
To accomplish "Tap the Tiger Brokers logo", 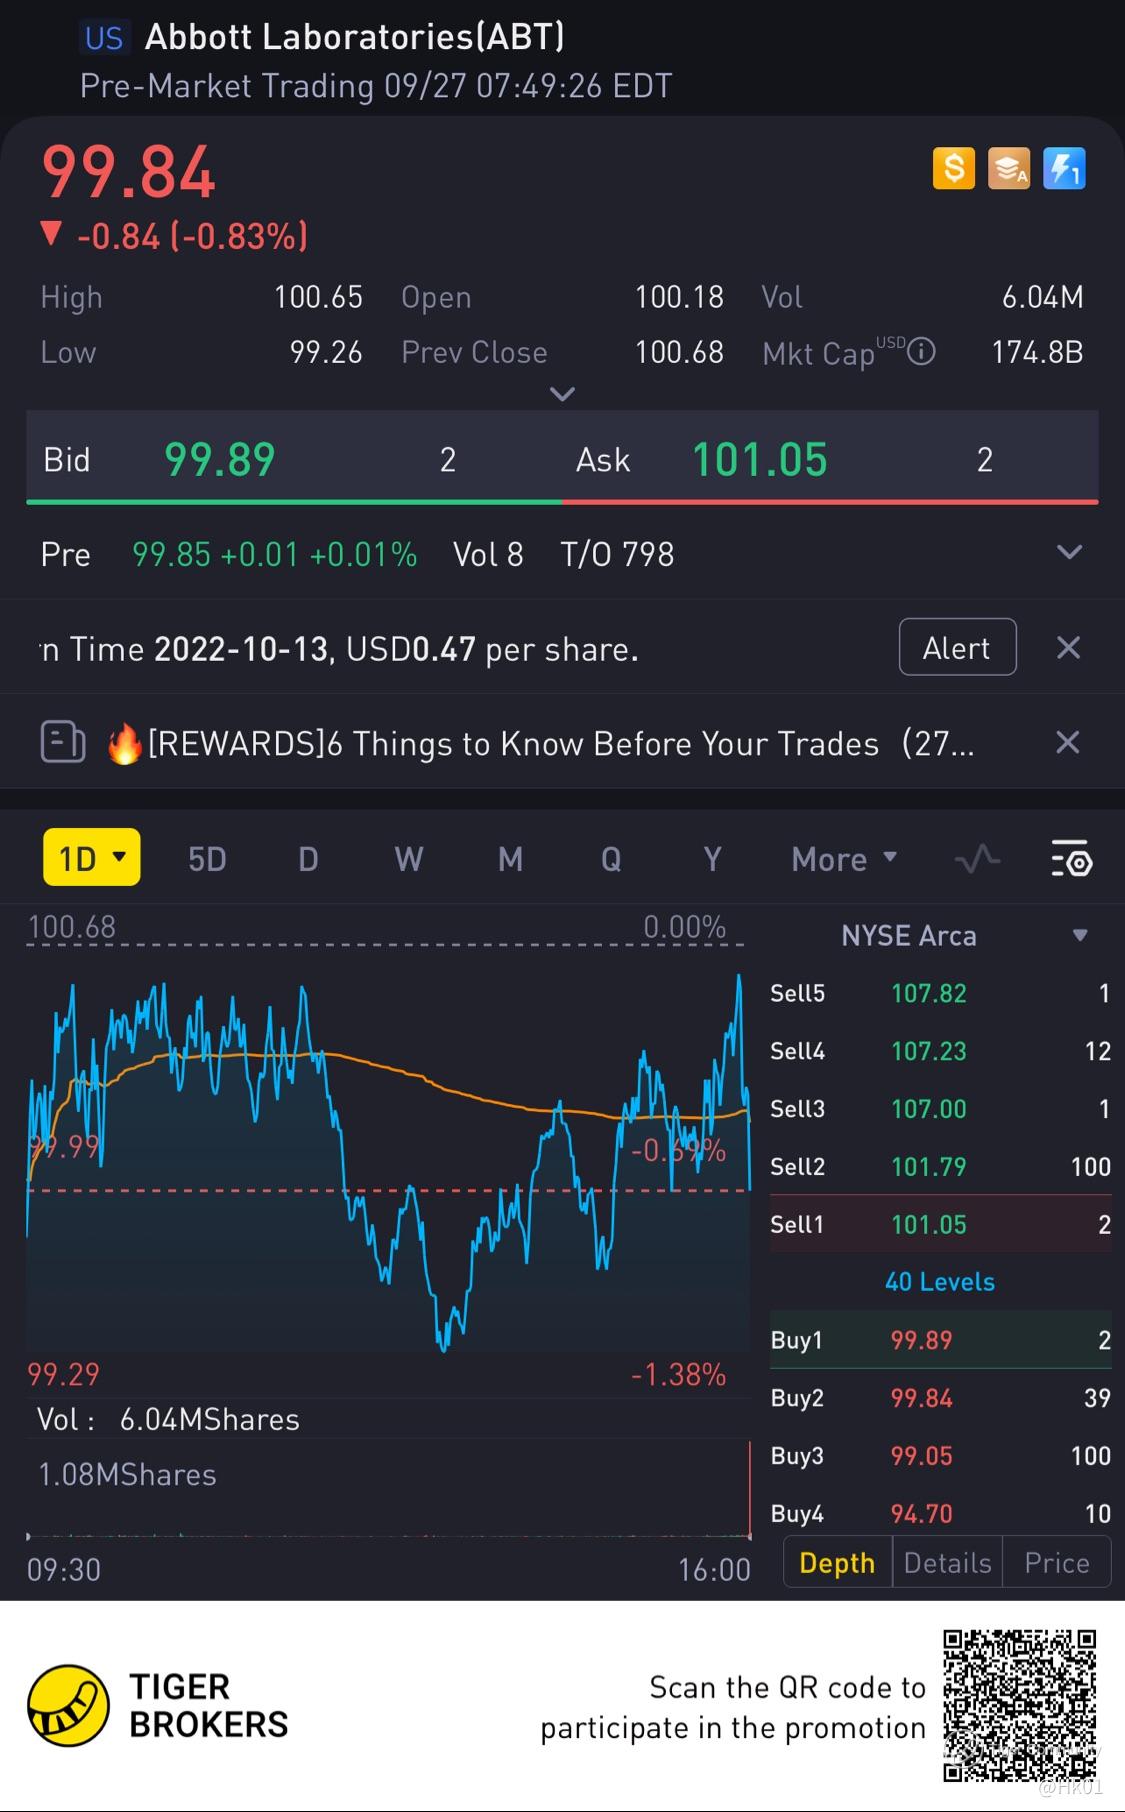I will point(157,1706).
